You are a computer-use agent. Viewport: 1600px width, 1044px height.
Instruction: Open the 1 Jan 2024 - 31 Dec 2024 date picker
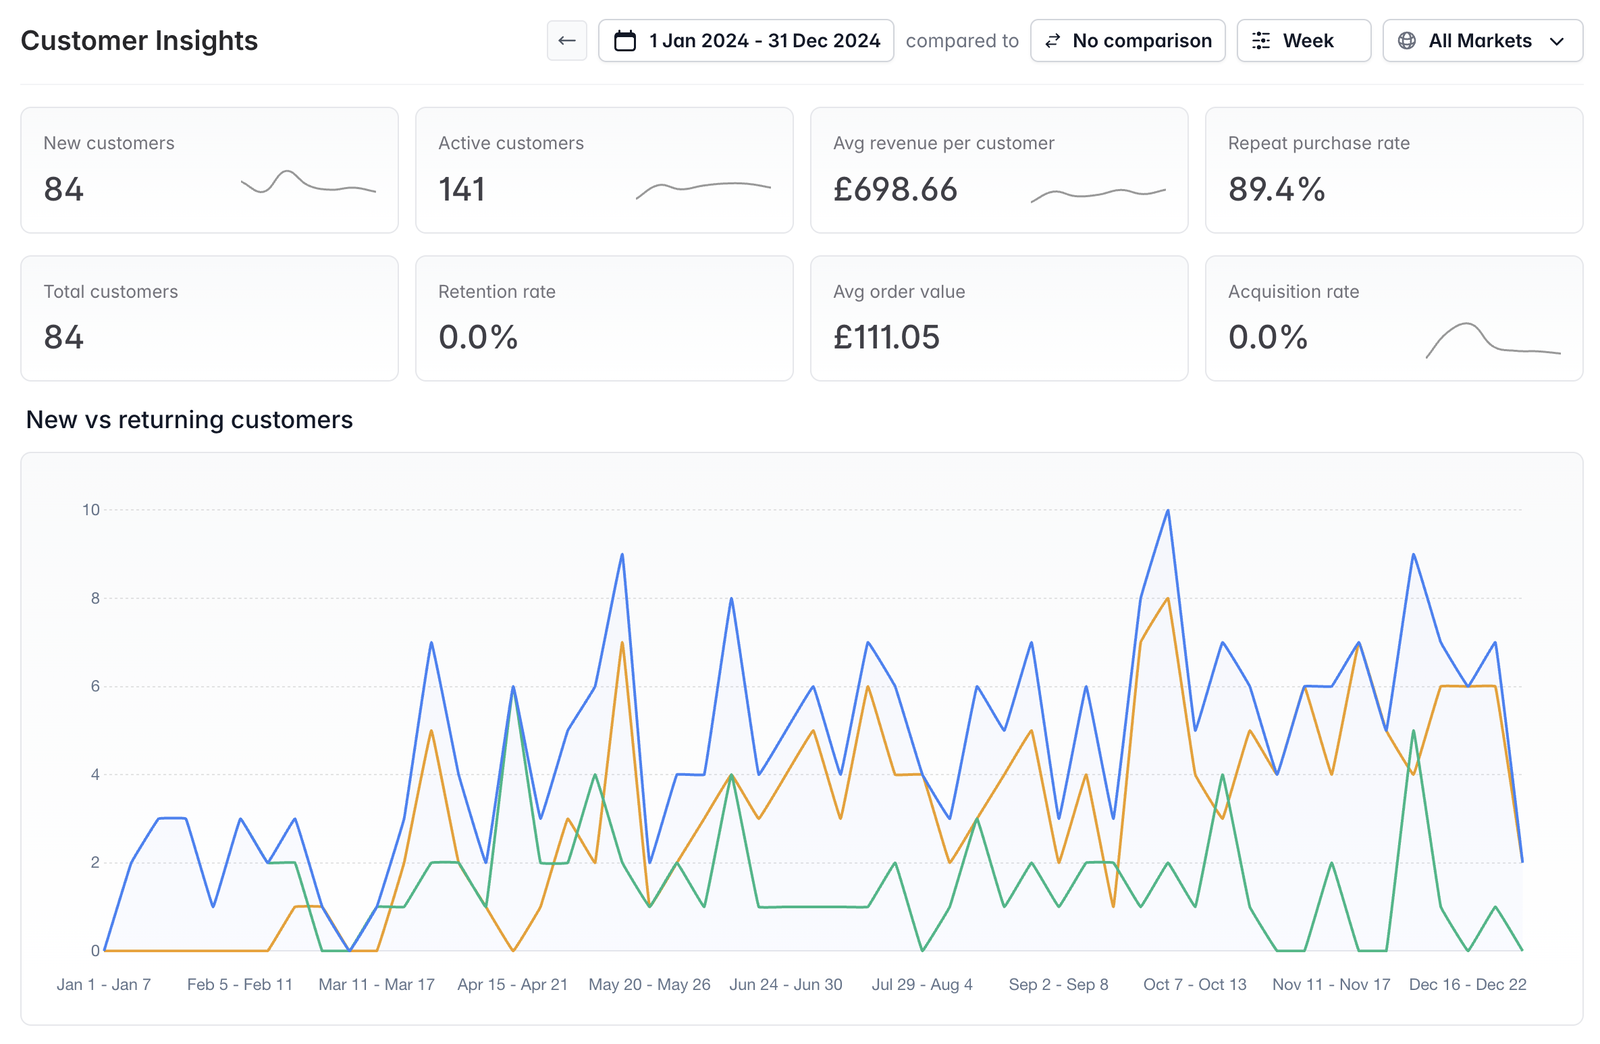click(x=746, y=41)
